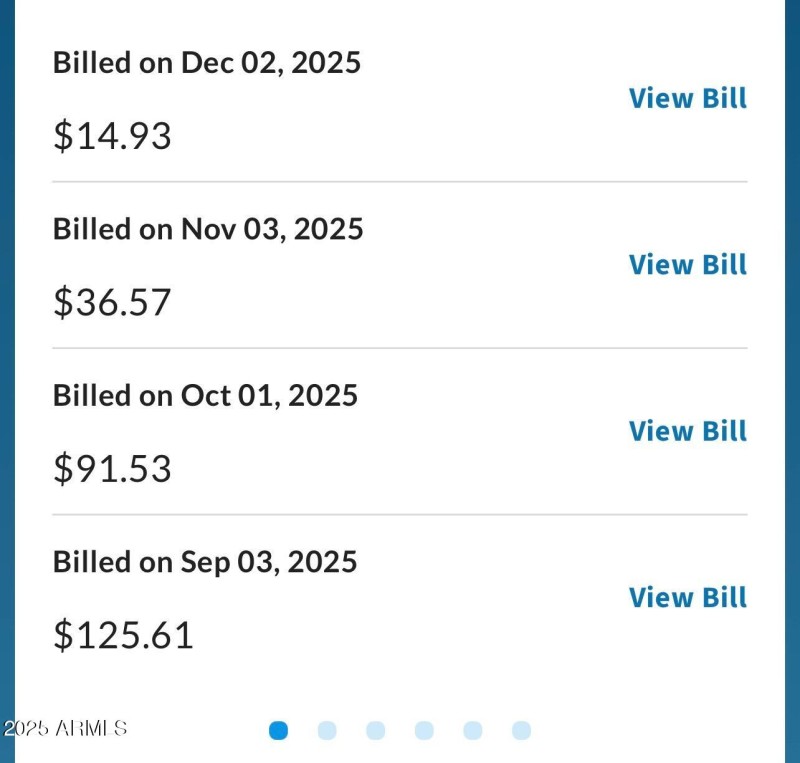Tap the $125.61 bill amount
800x763 pixels.
coord(123,634)
